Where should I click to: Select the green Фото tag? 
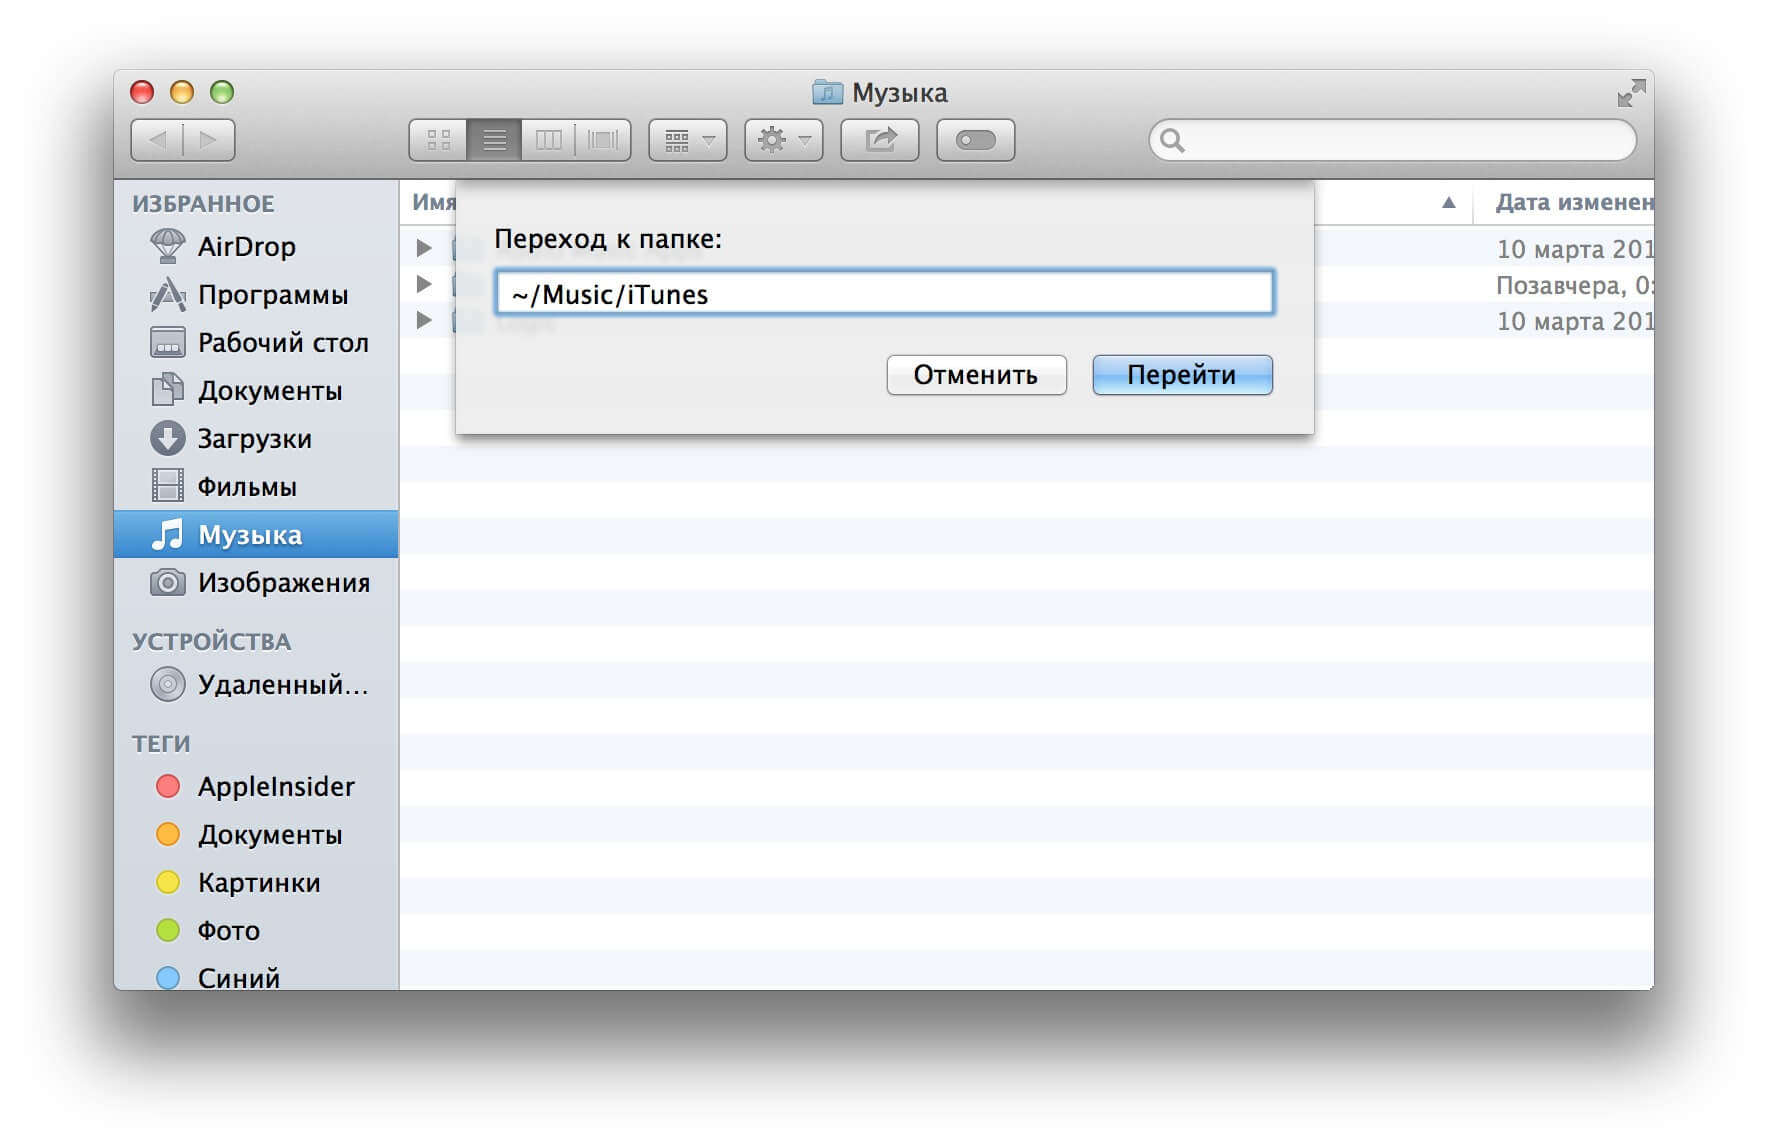[256, 930]
